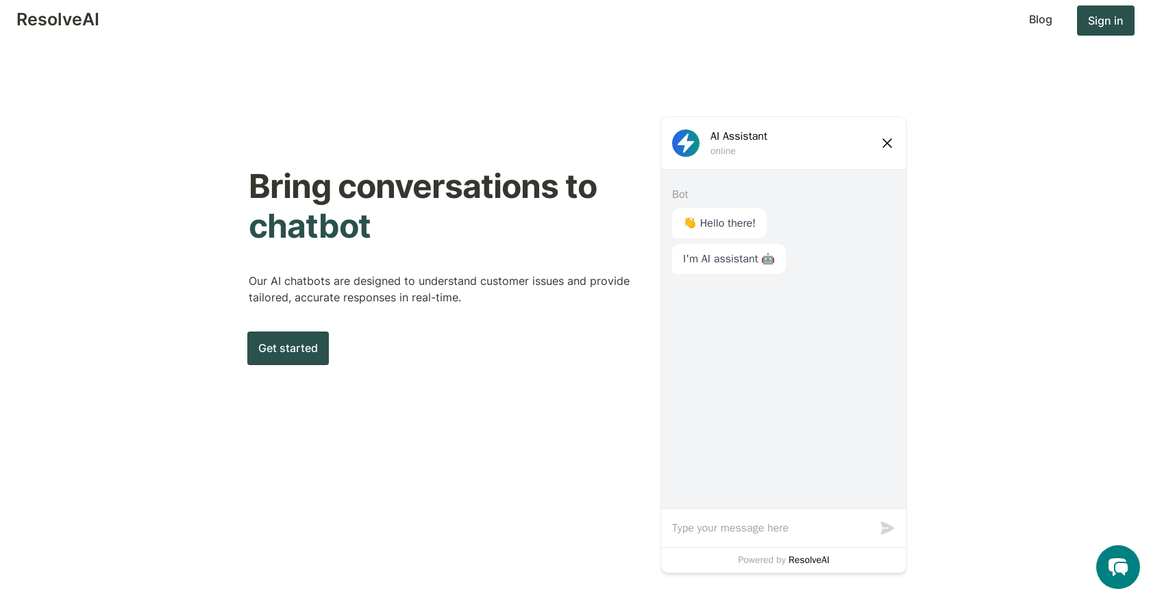Click the lightning bolt AI Assistant avatar
The image size is (1151, 600).
click(x=685, y=143)
